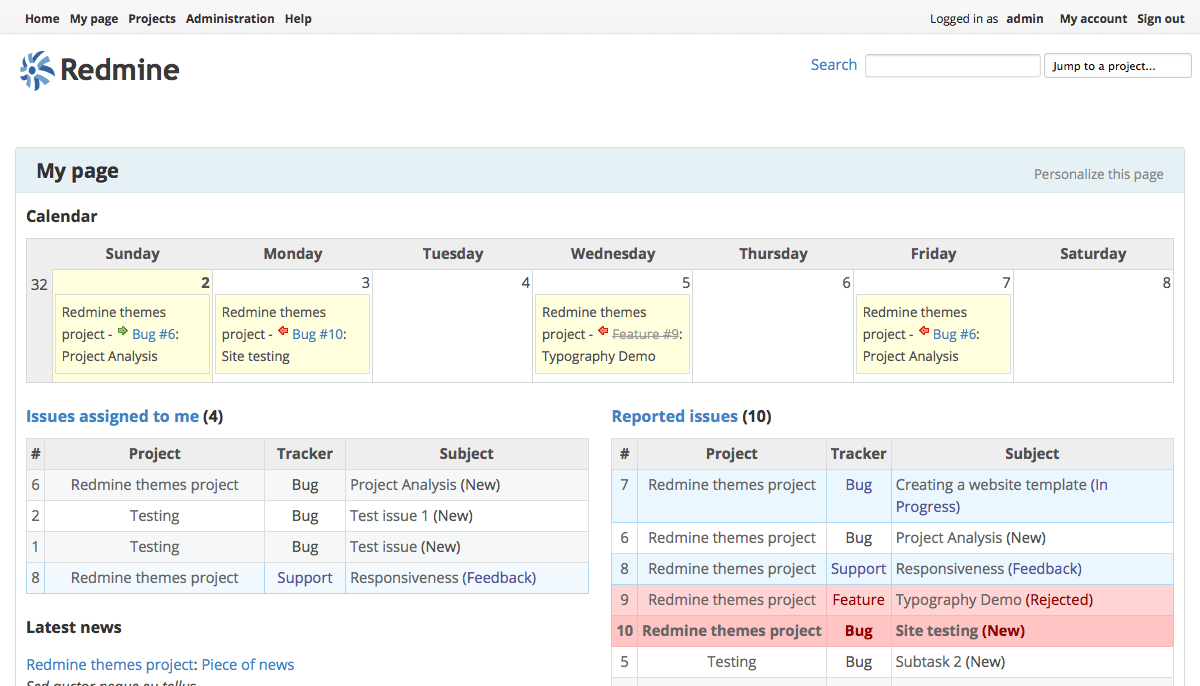Image resolution: width=1200 pixels, height=686 pixels.
Task: Open My account link
Action: [x=1093, y=18]
